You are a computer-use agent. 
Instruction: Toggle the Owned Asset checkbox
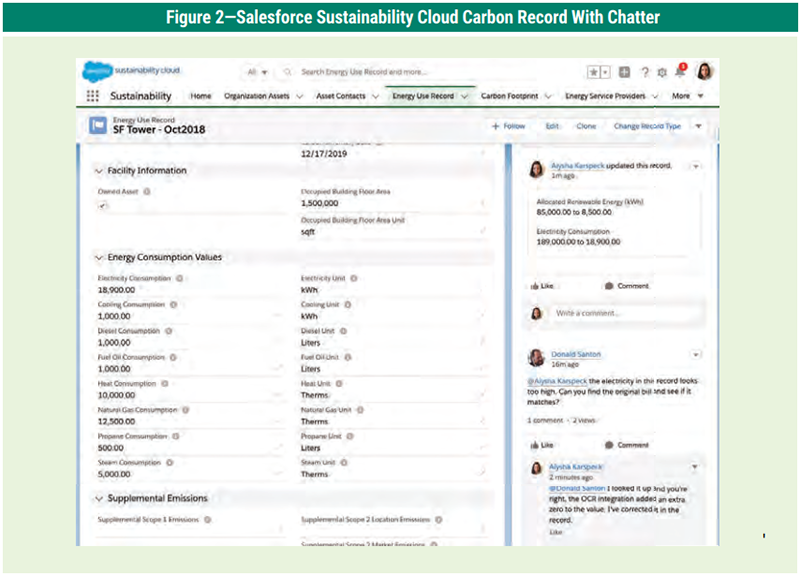102,205
